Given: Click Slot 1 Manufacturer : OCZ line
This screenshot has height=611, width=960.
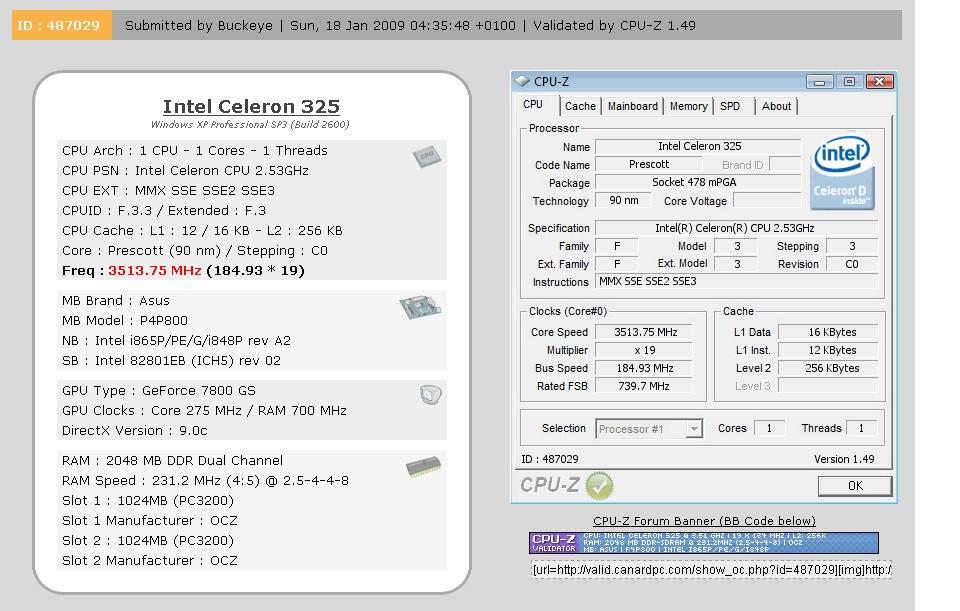Looking at the screenshot, I should click(149, 520).
